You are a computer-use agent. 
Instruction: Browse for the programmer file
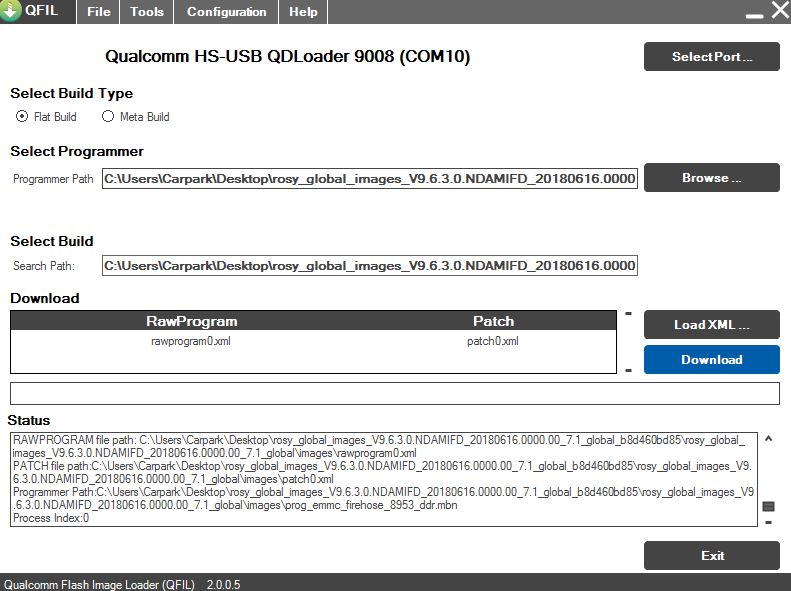click(x=711, y=178)
